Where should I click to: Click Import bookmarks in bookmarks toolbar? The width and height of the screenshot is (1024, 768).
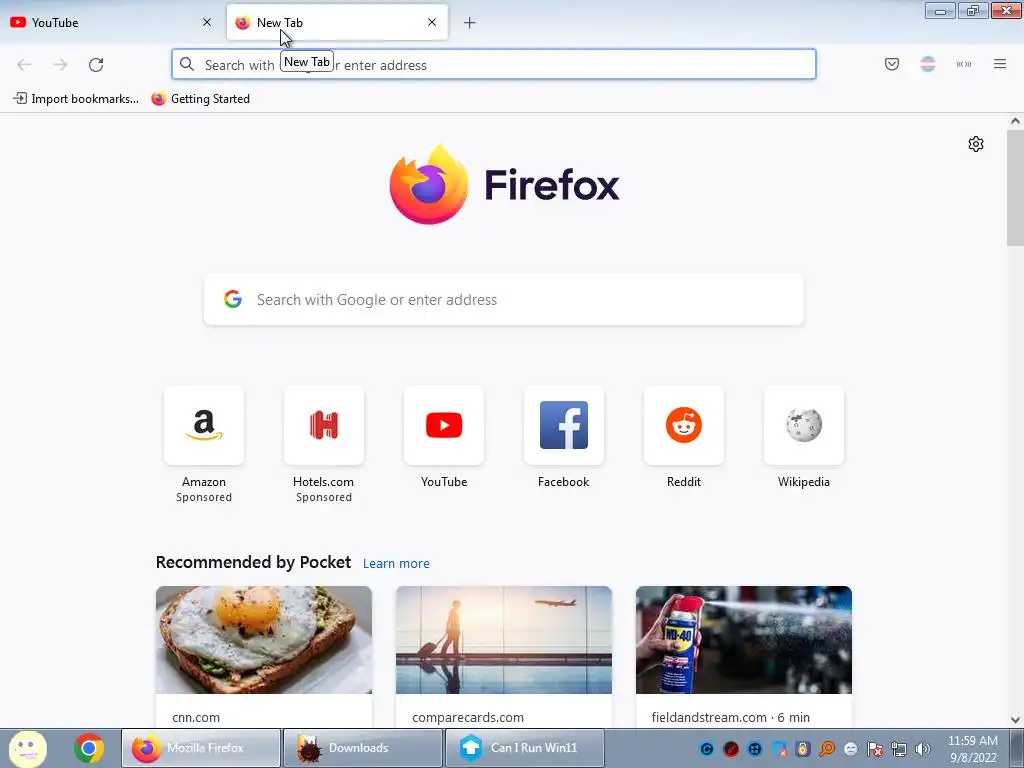(76, 99)
